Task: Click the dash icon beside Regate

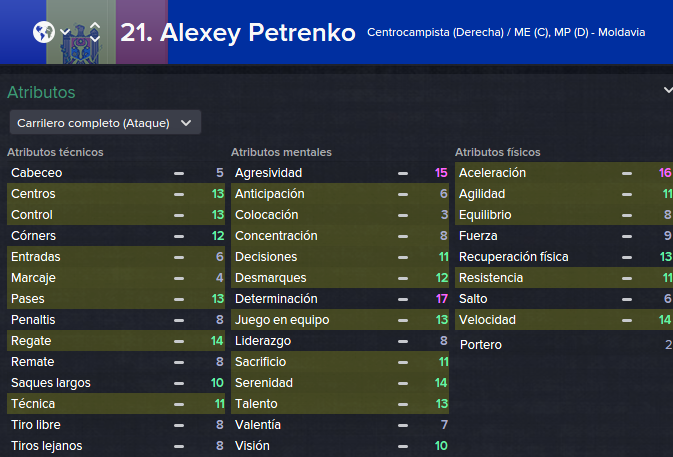Action: point(179,342)
